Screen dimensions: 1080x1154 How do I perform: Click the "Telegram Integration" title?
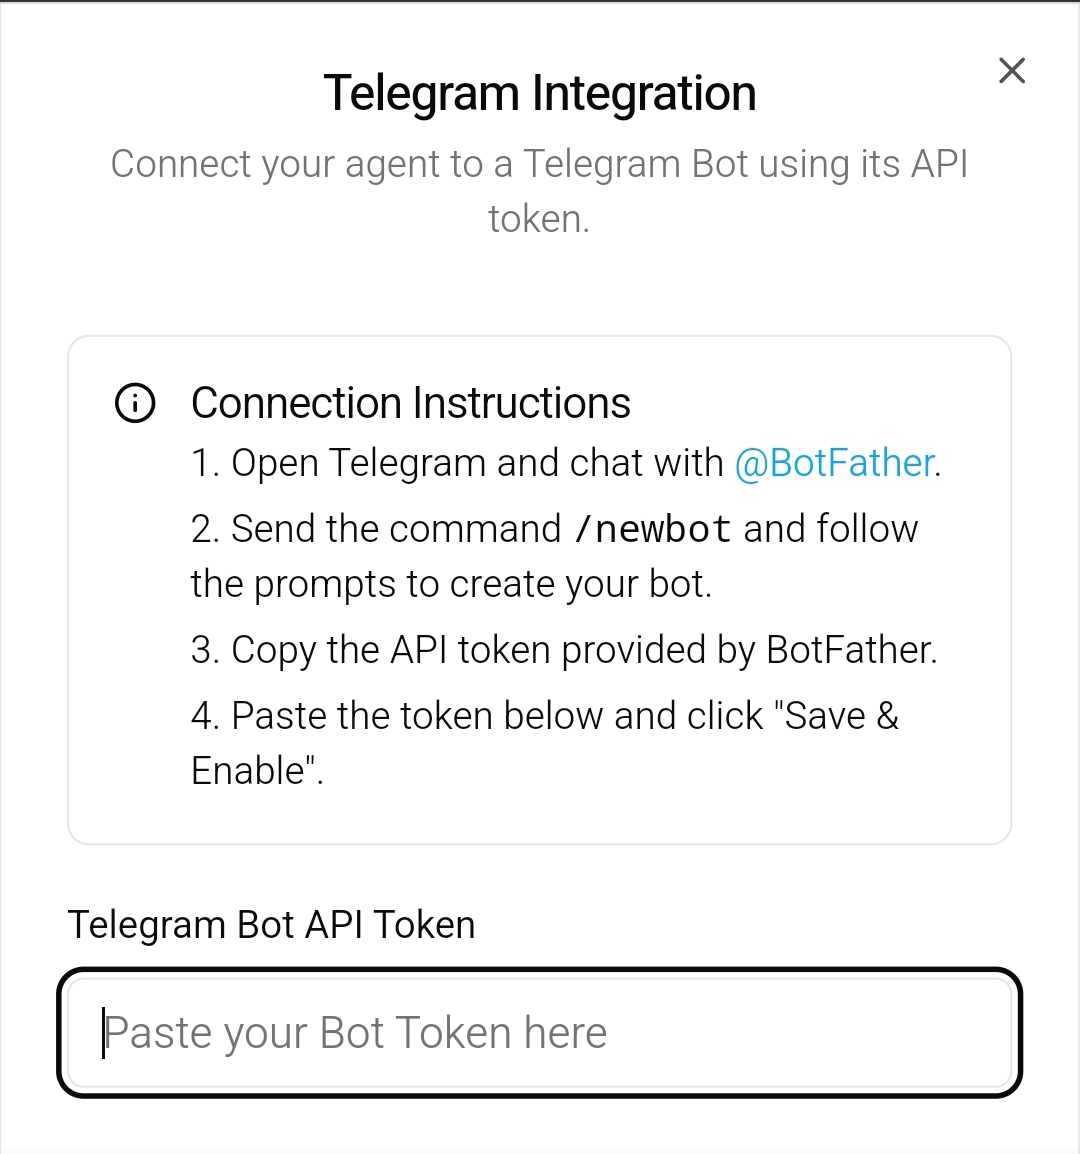(540, 94)
